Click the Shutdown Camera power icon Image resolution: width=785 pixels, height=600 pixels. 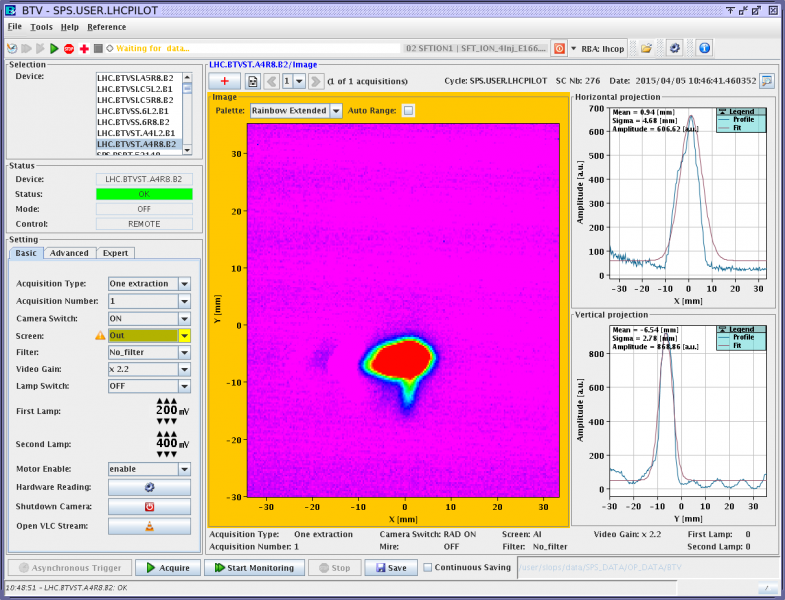pyautogui.click(x=149, y=506)
